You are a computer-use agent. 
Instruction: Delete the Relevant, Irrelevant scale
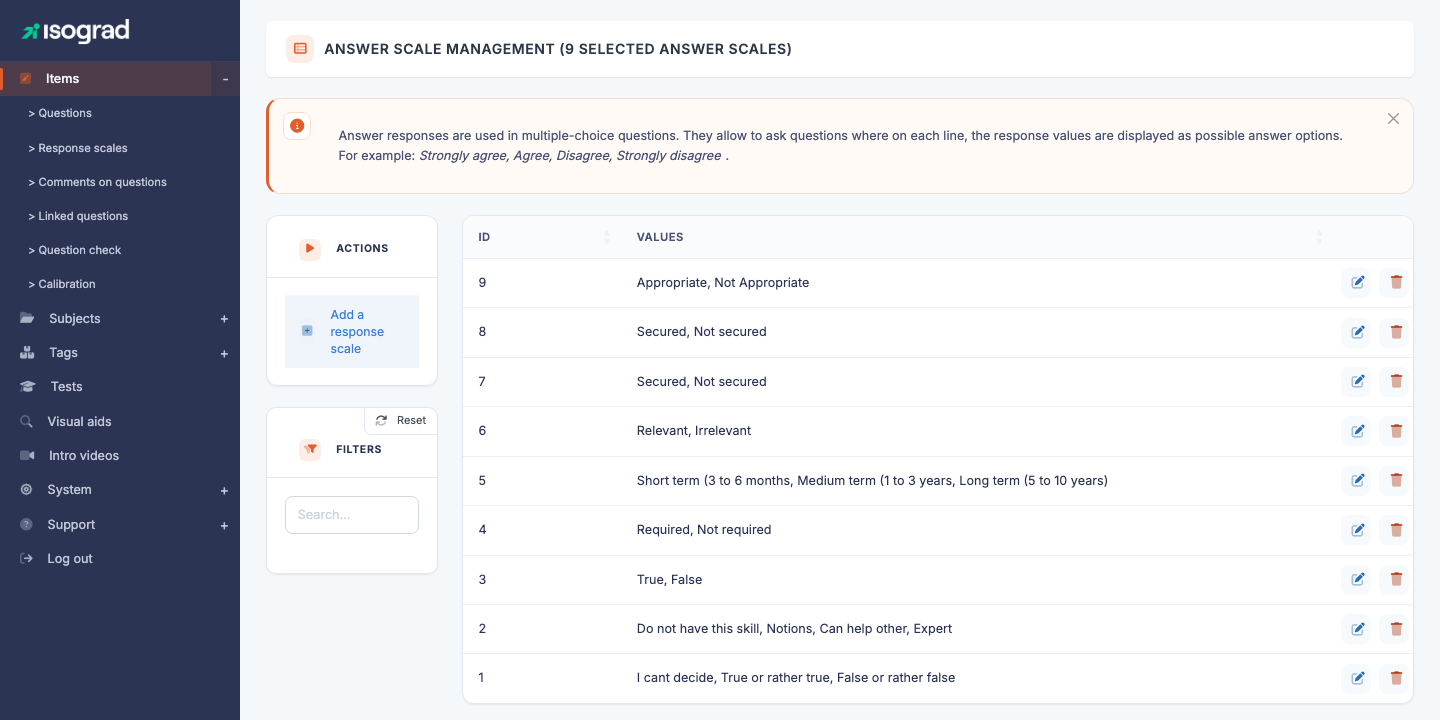click(1395, 431)
